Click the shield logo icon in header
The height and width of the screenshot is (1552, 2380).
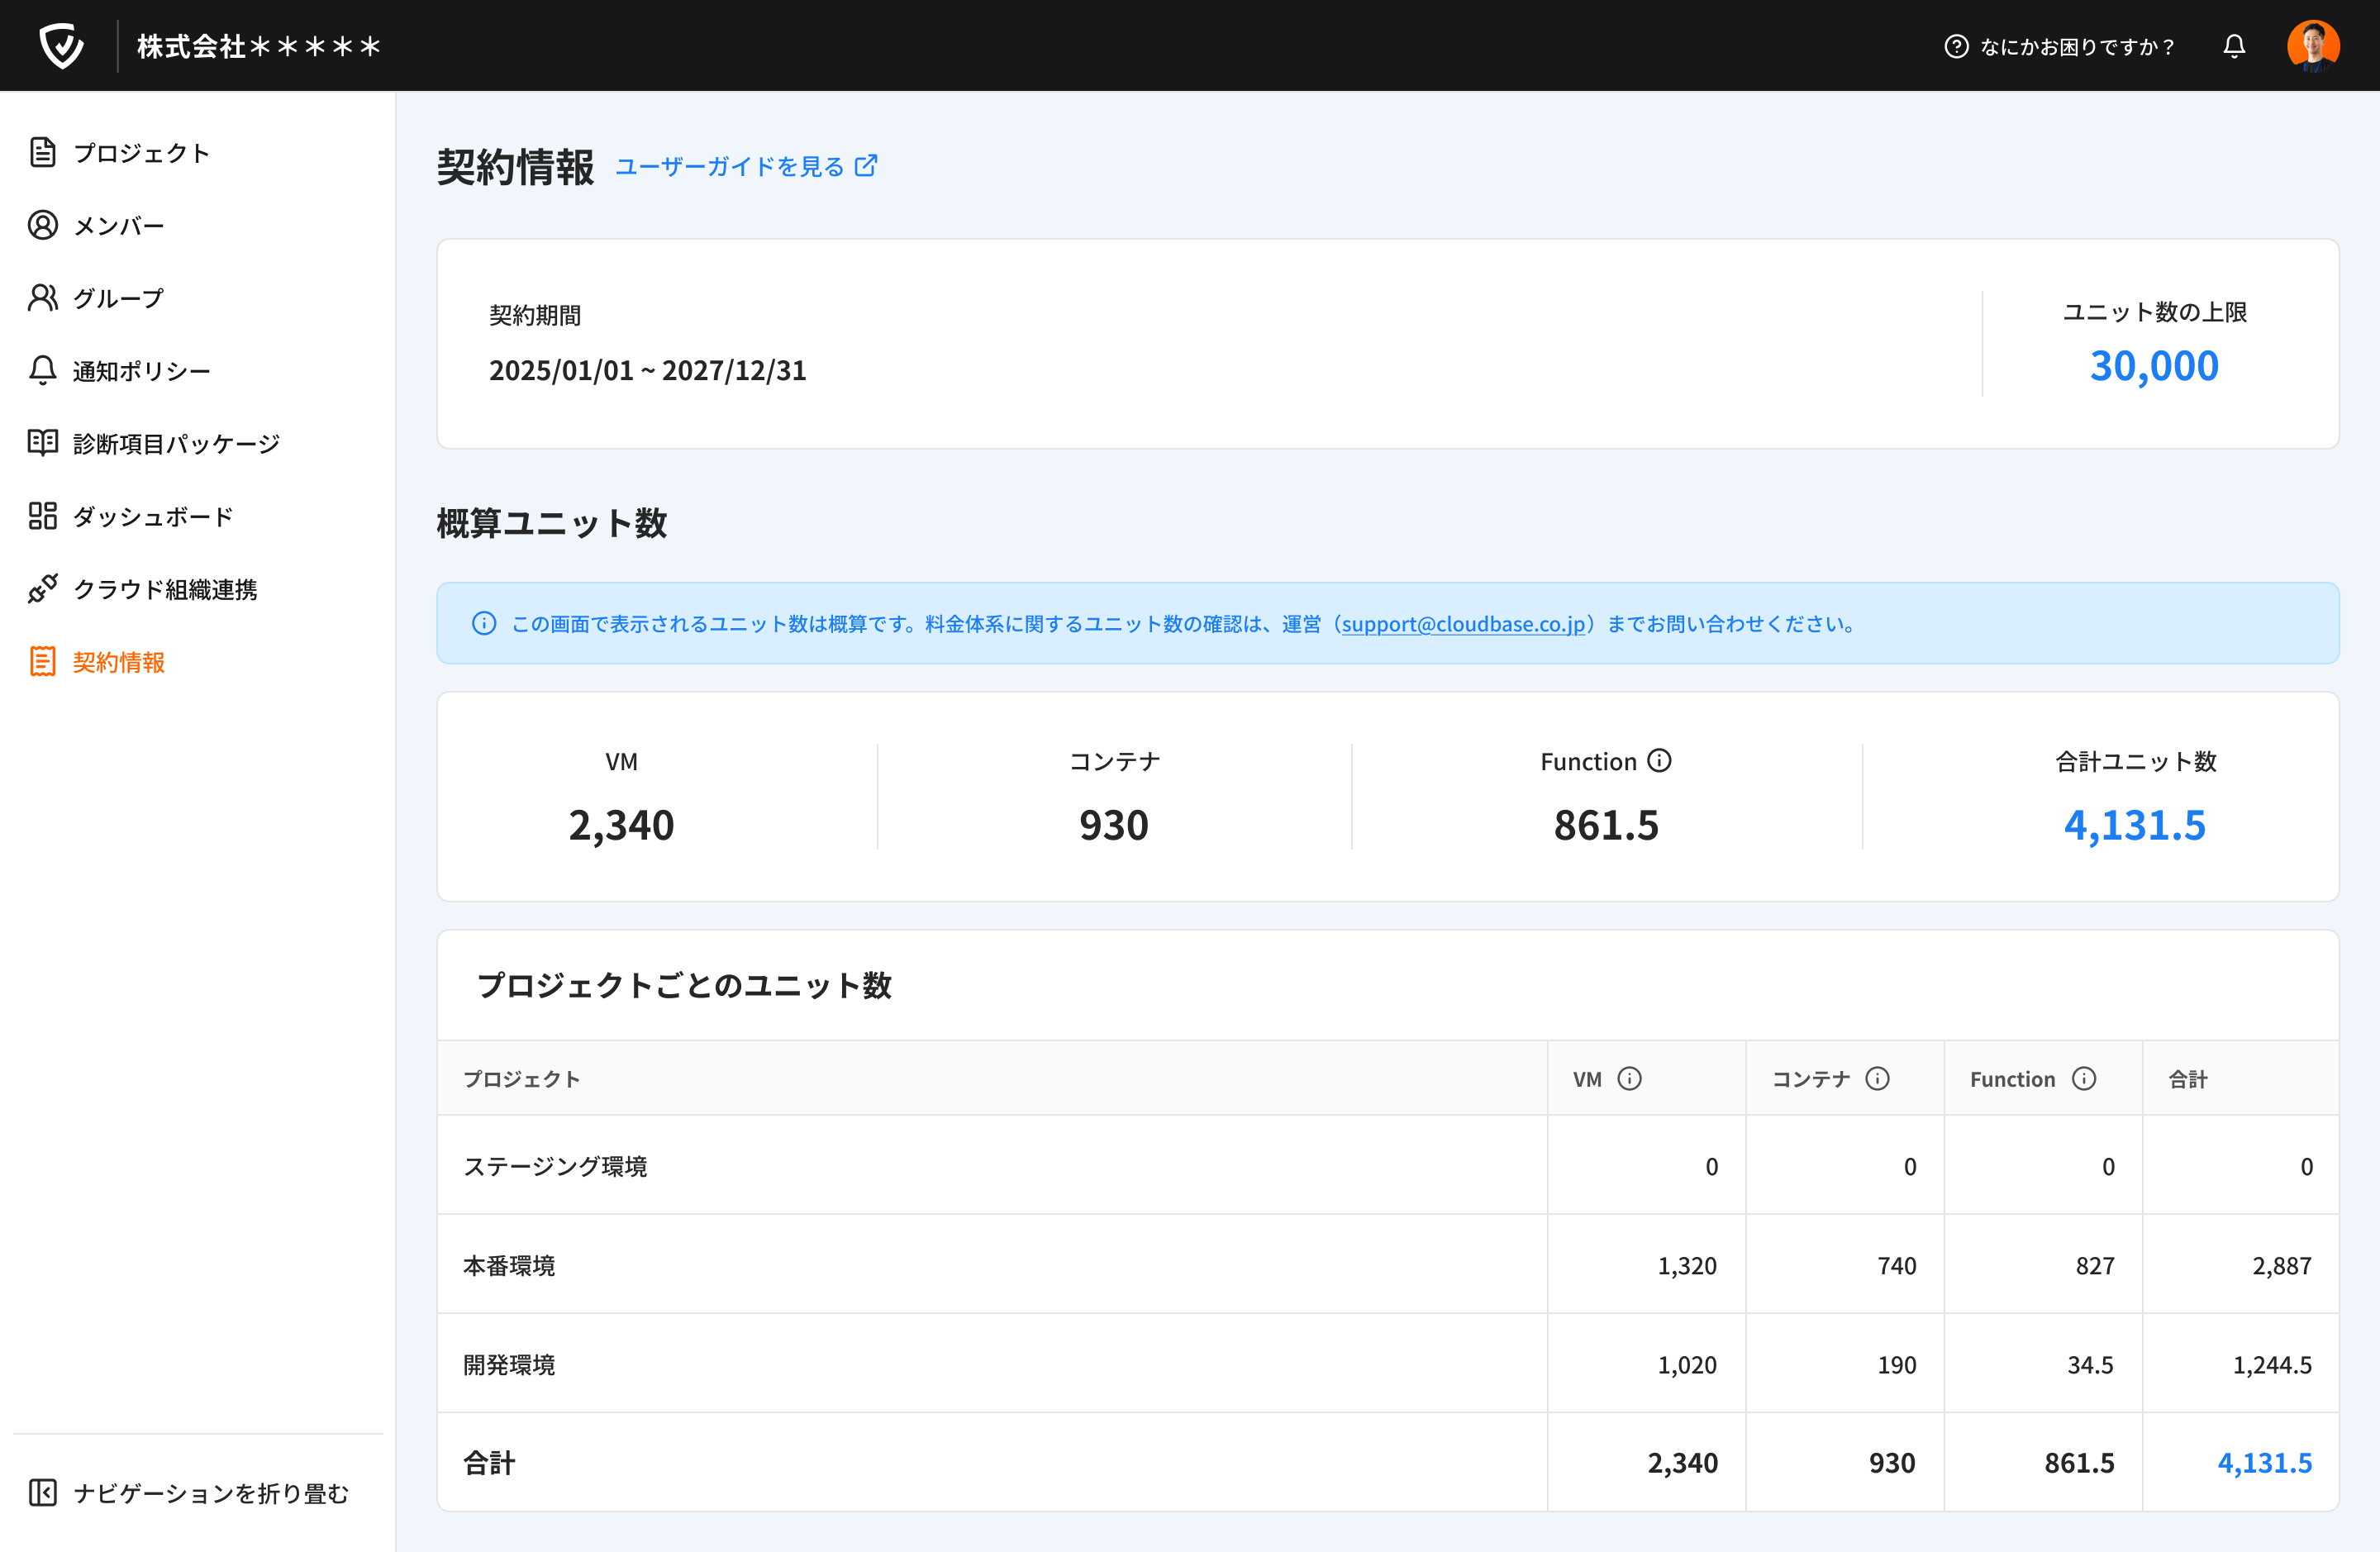coord(61,46)
